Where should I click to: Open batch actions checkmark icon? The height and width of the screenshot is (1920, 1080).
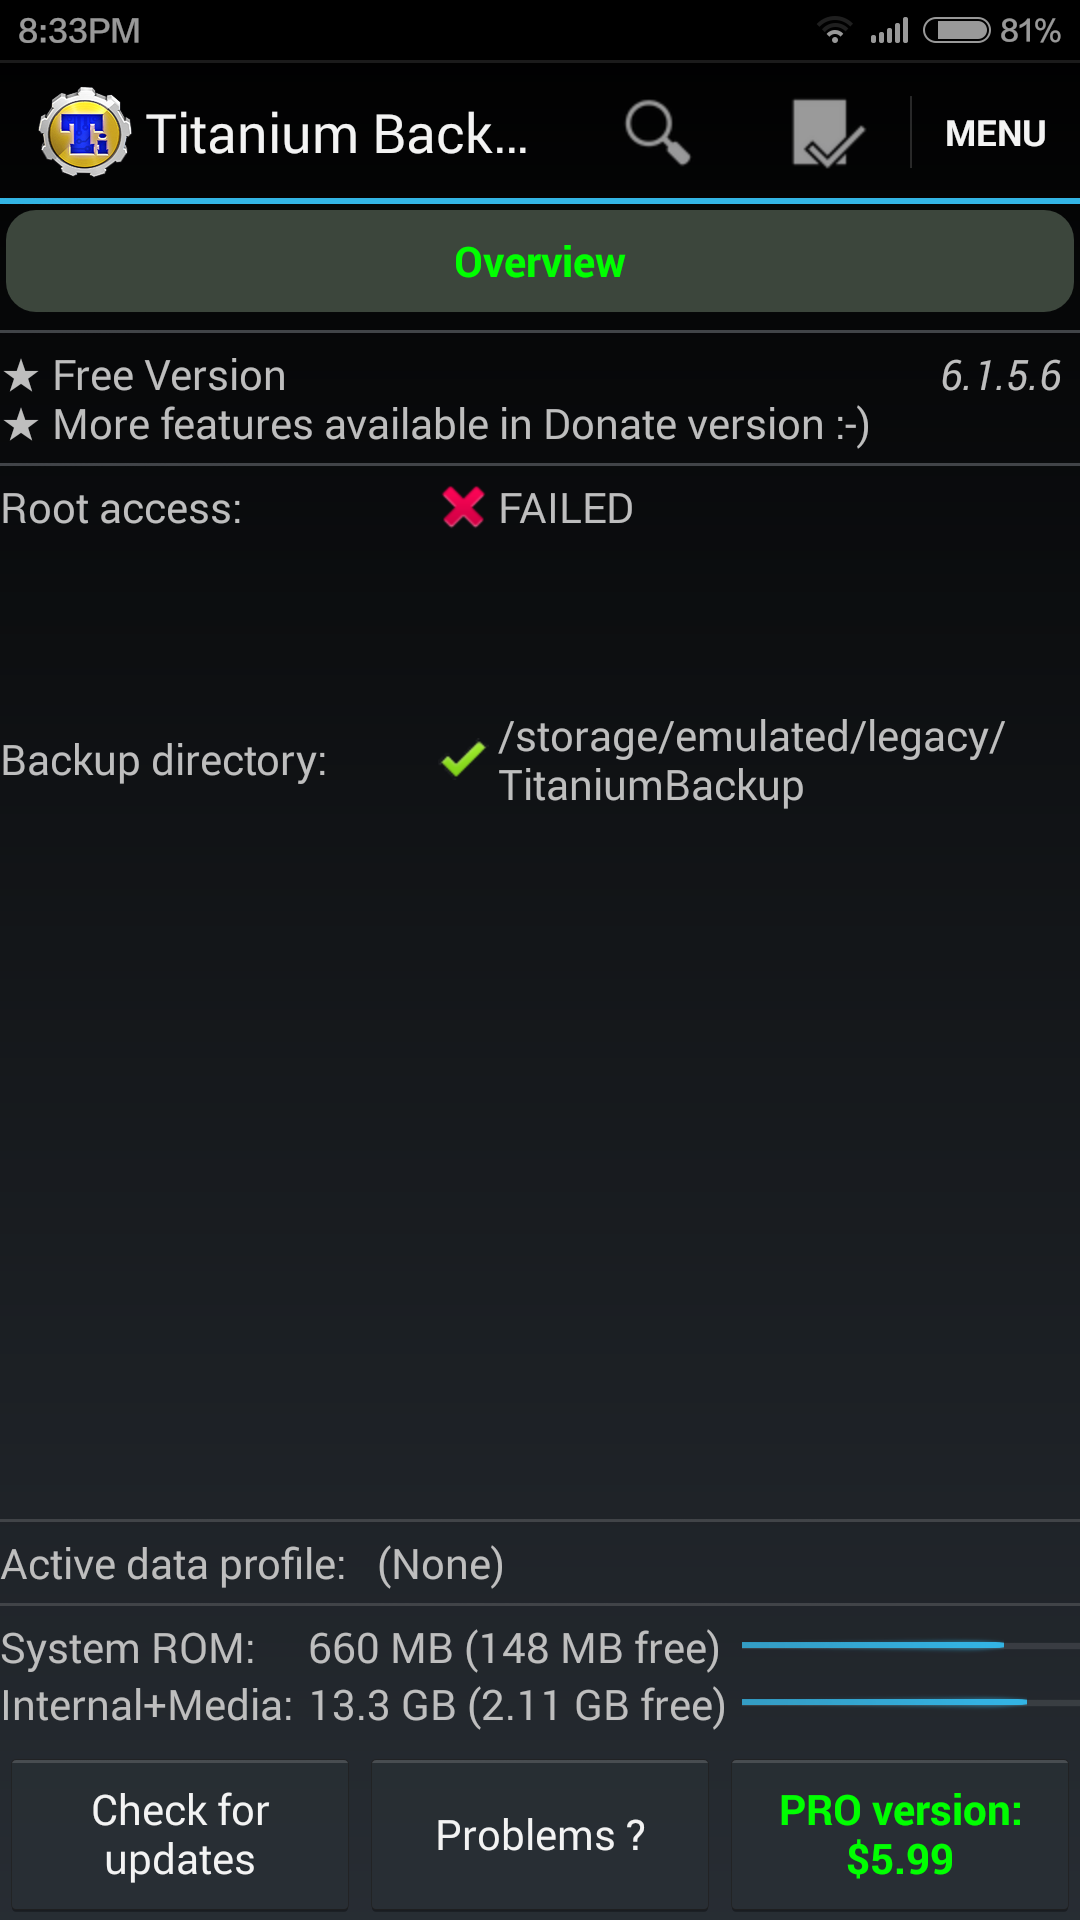(x=827, y=132)
